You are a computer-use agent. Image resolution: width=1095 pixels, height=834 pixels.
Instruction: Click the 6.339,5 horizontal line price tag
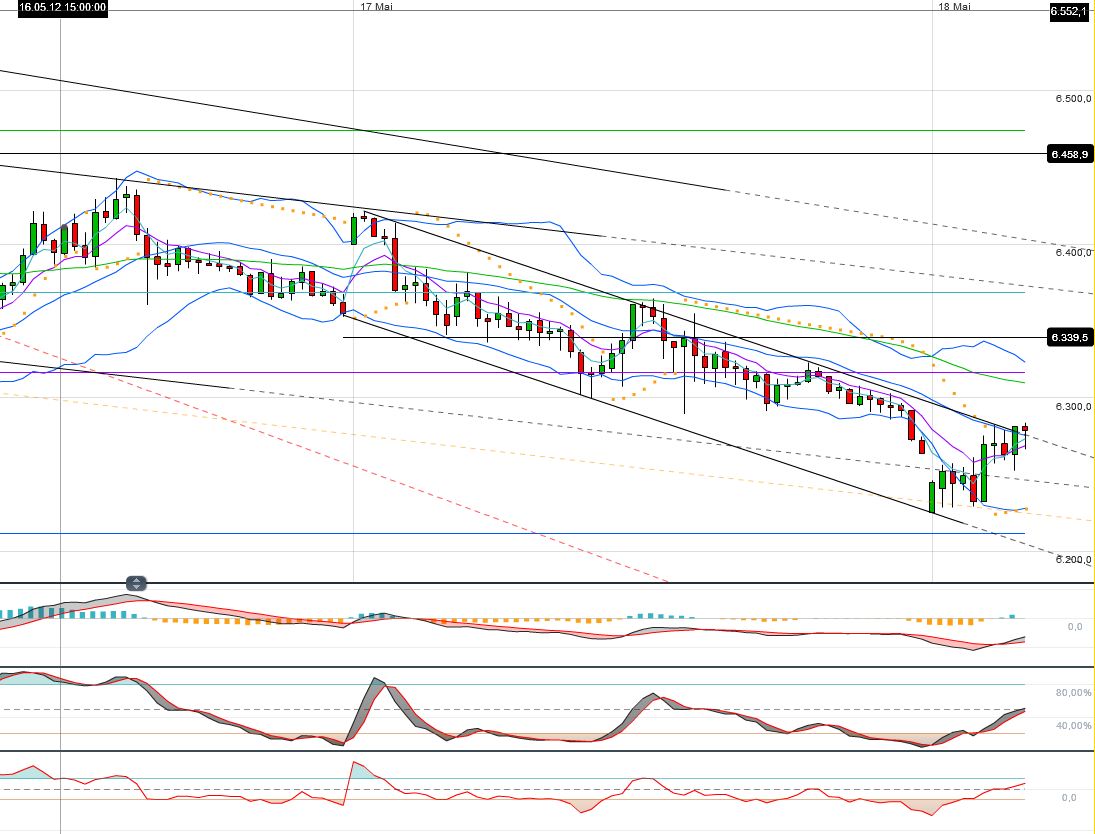coord(1069,337)
